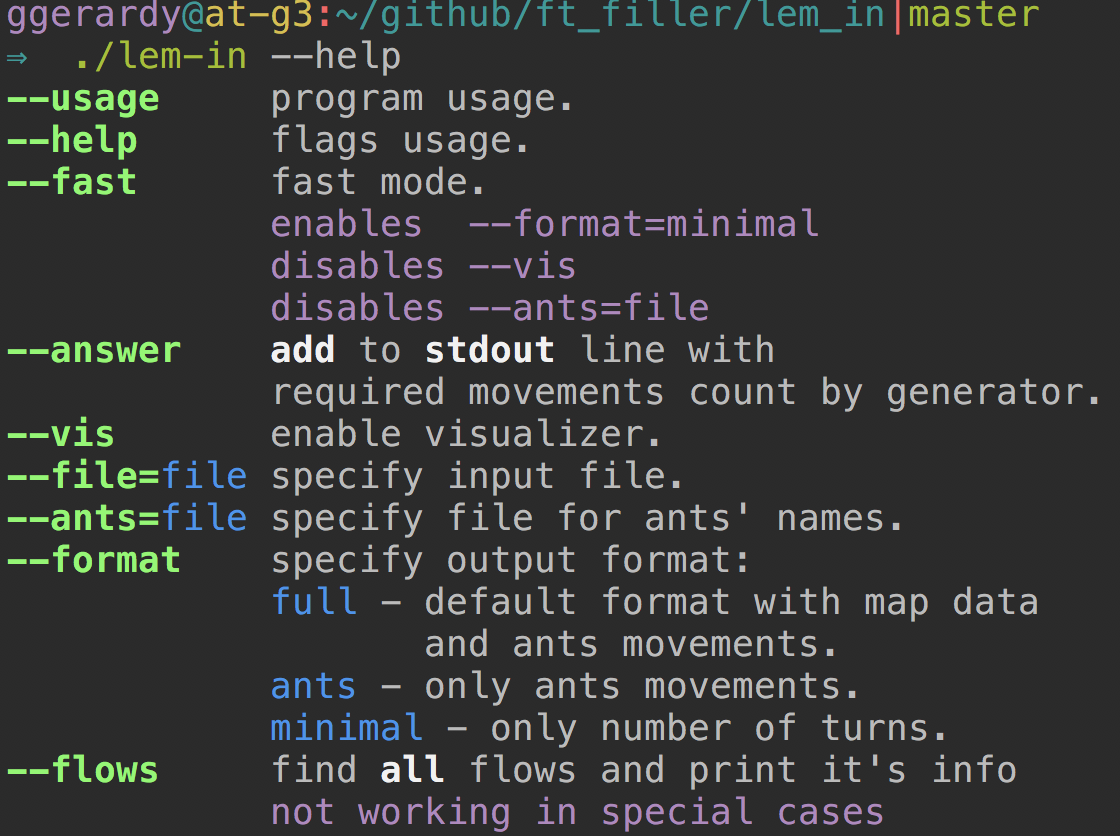Image resolution: width=1120 pixels, height=836 pixels.
Task: Click blue 'ants' format option
Action: [314, 686]
